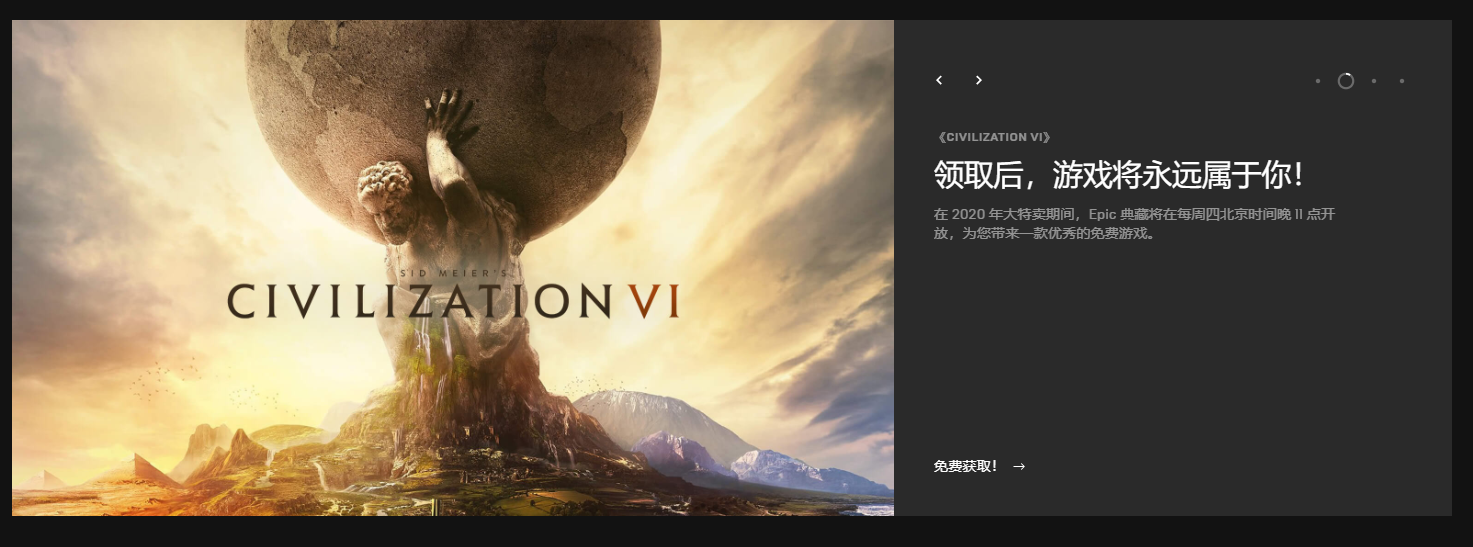
Task: Open the Civilization VI banner artwork
Action: [x=453, y=268]
